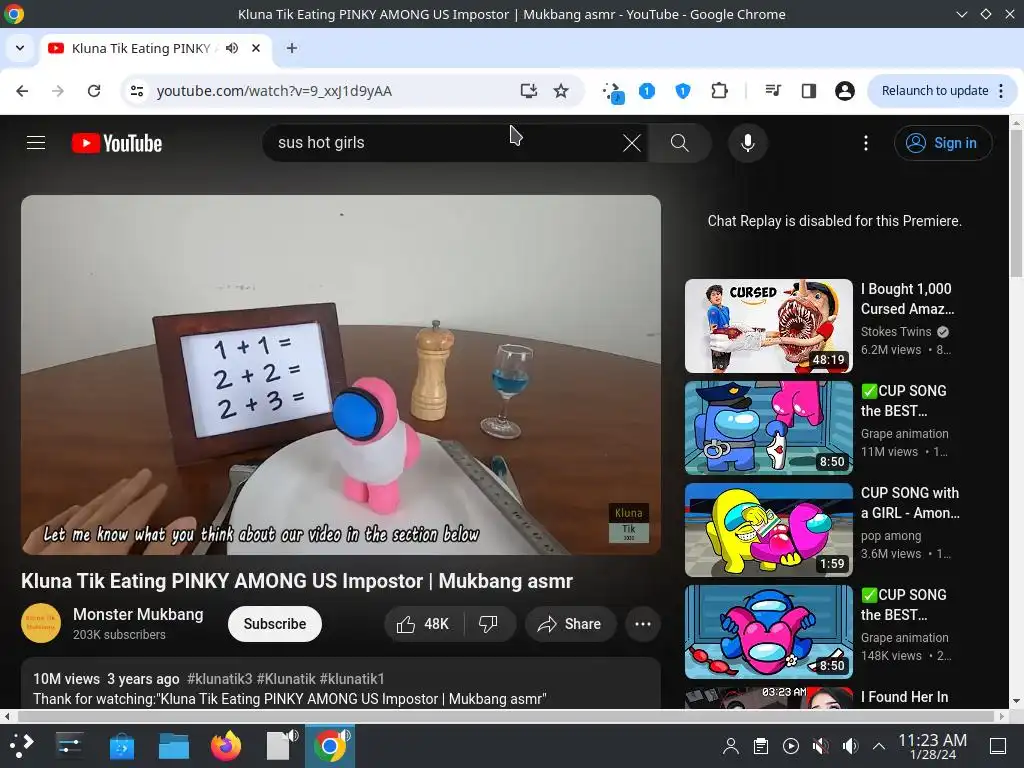Click the blue shield extension icon
1024x768 pixels.
coord(682,91)
